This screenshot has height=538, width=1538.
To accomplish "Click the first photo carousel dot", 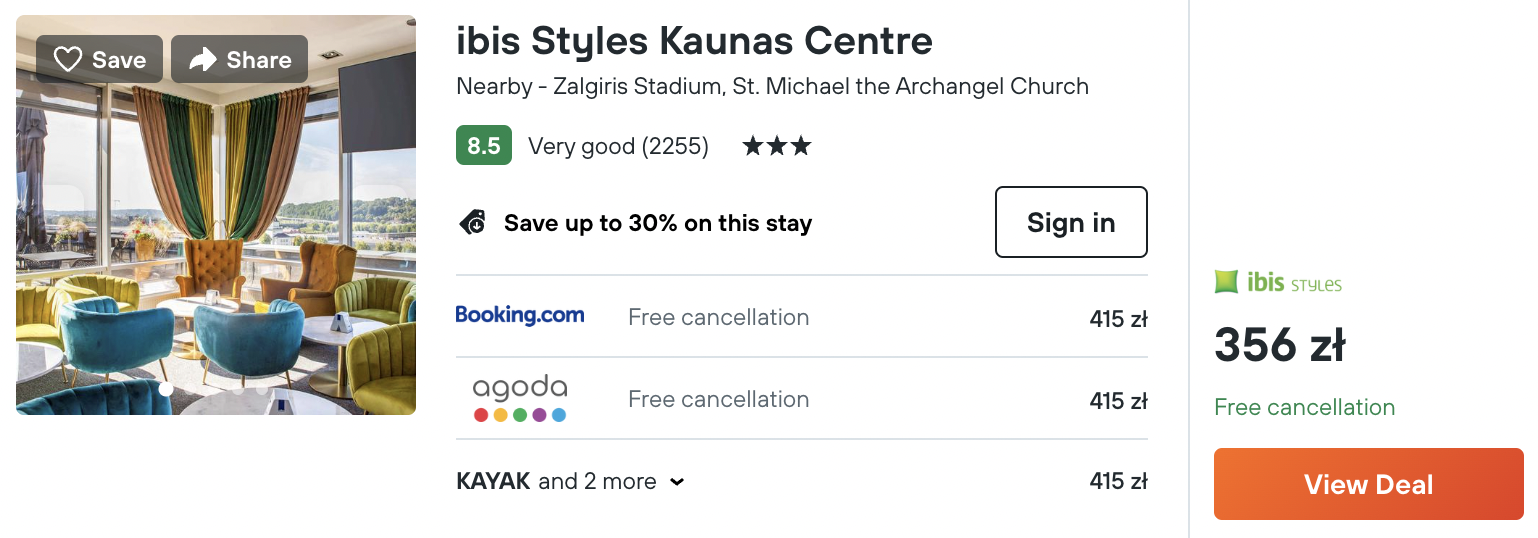I will coord(166,390).
